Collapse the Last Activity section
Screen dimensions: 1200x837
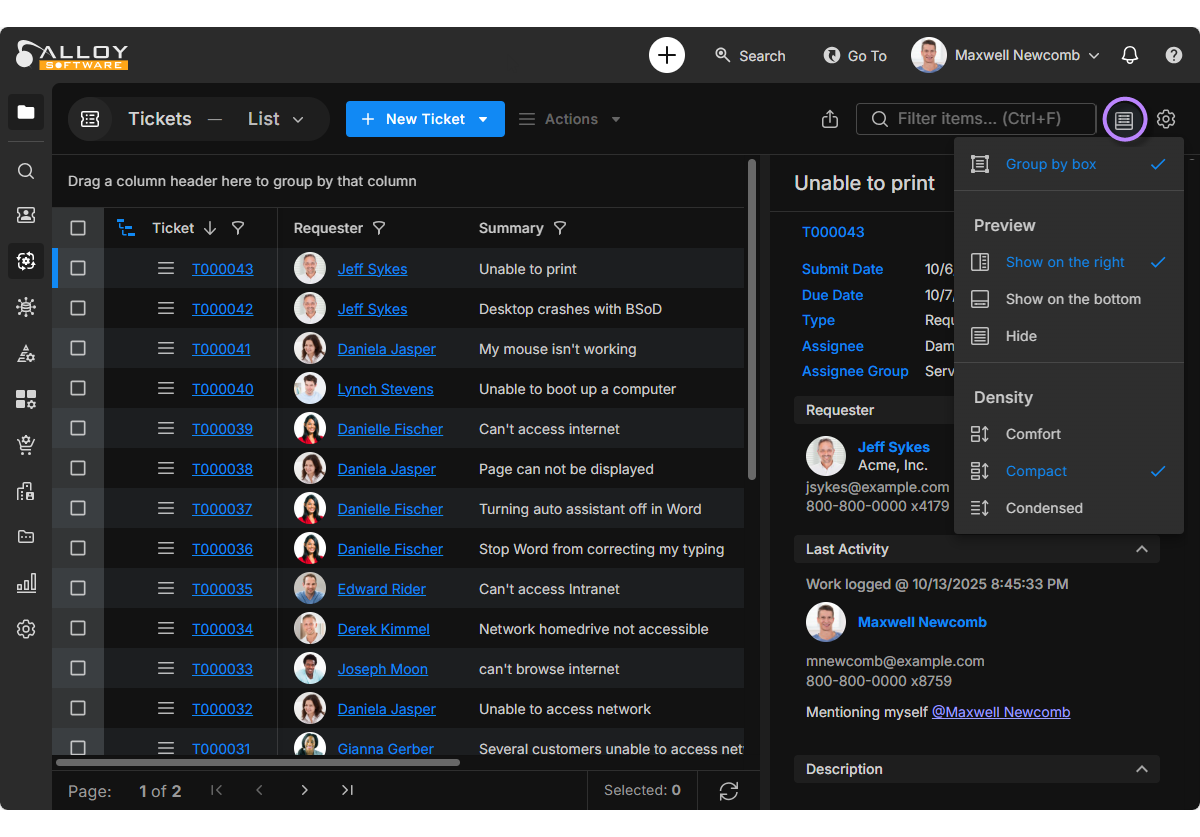(x=1141, y=549)
